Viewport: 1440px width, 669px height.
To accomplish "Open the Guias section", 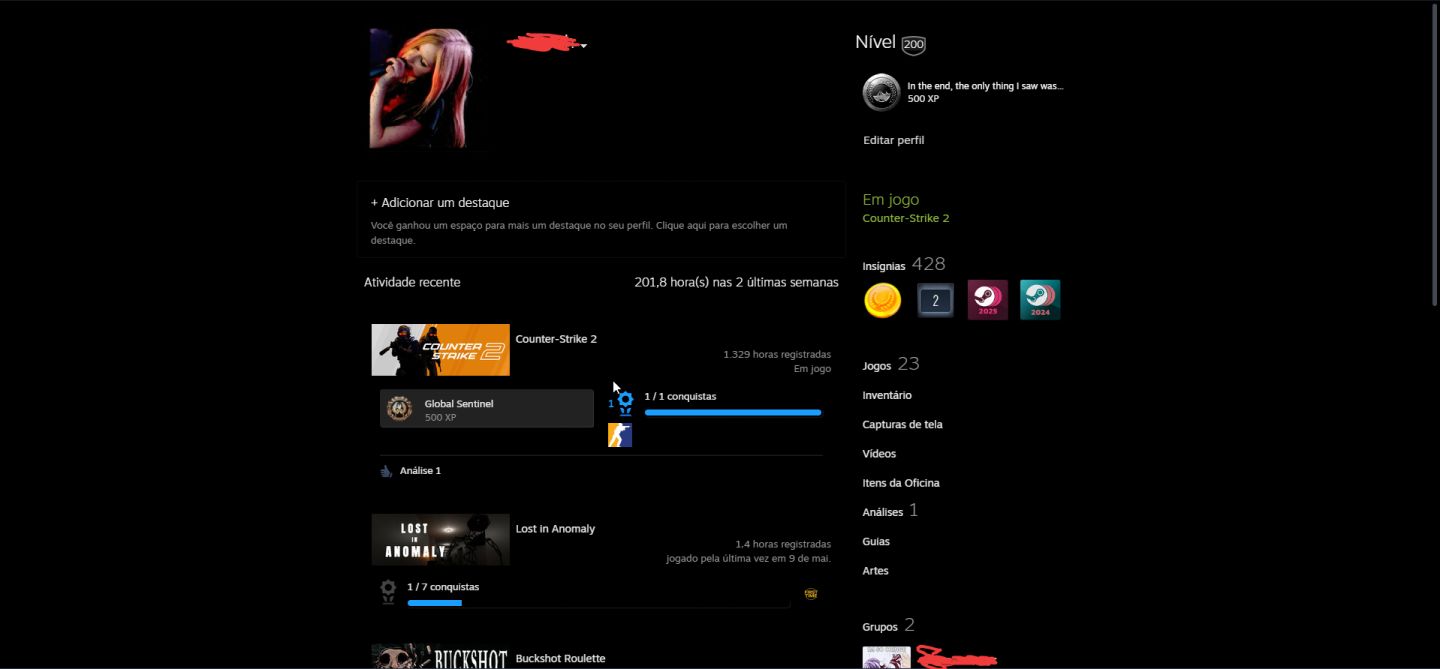I will point(876,541).
